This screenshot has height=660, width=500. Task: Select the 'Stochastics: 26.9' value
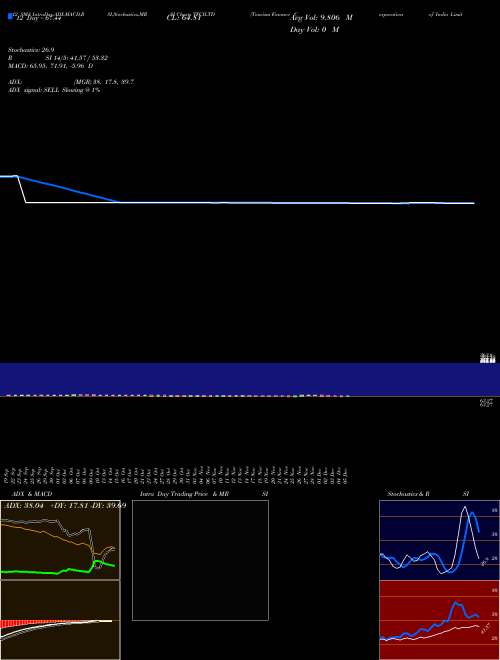[x=31, y=50]
